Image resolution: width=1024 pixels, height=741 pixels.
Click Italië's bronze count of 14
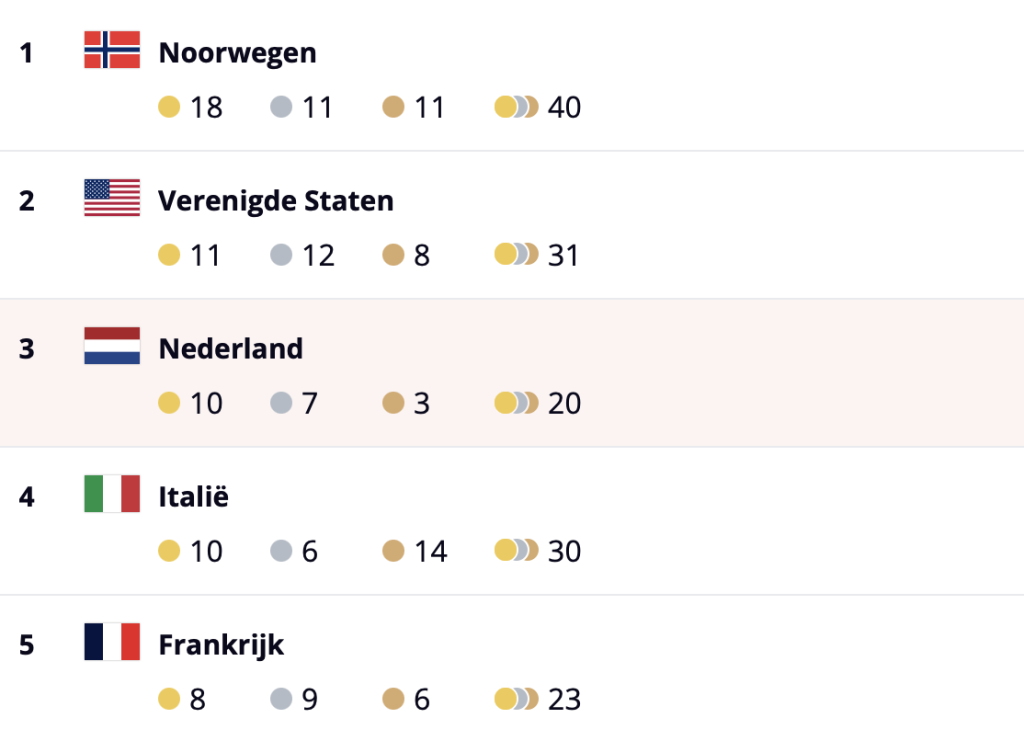(x=430, y=551)
